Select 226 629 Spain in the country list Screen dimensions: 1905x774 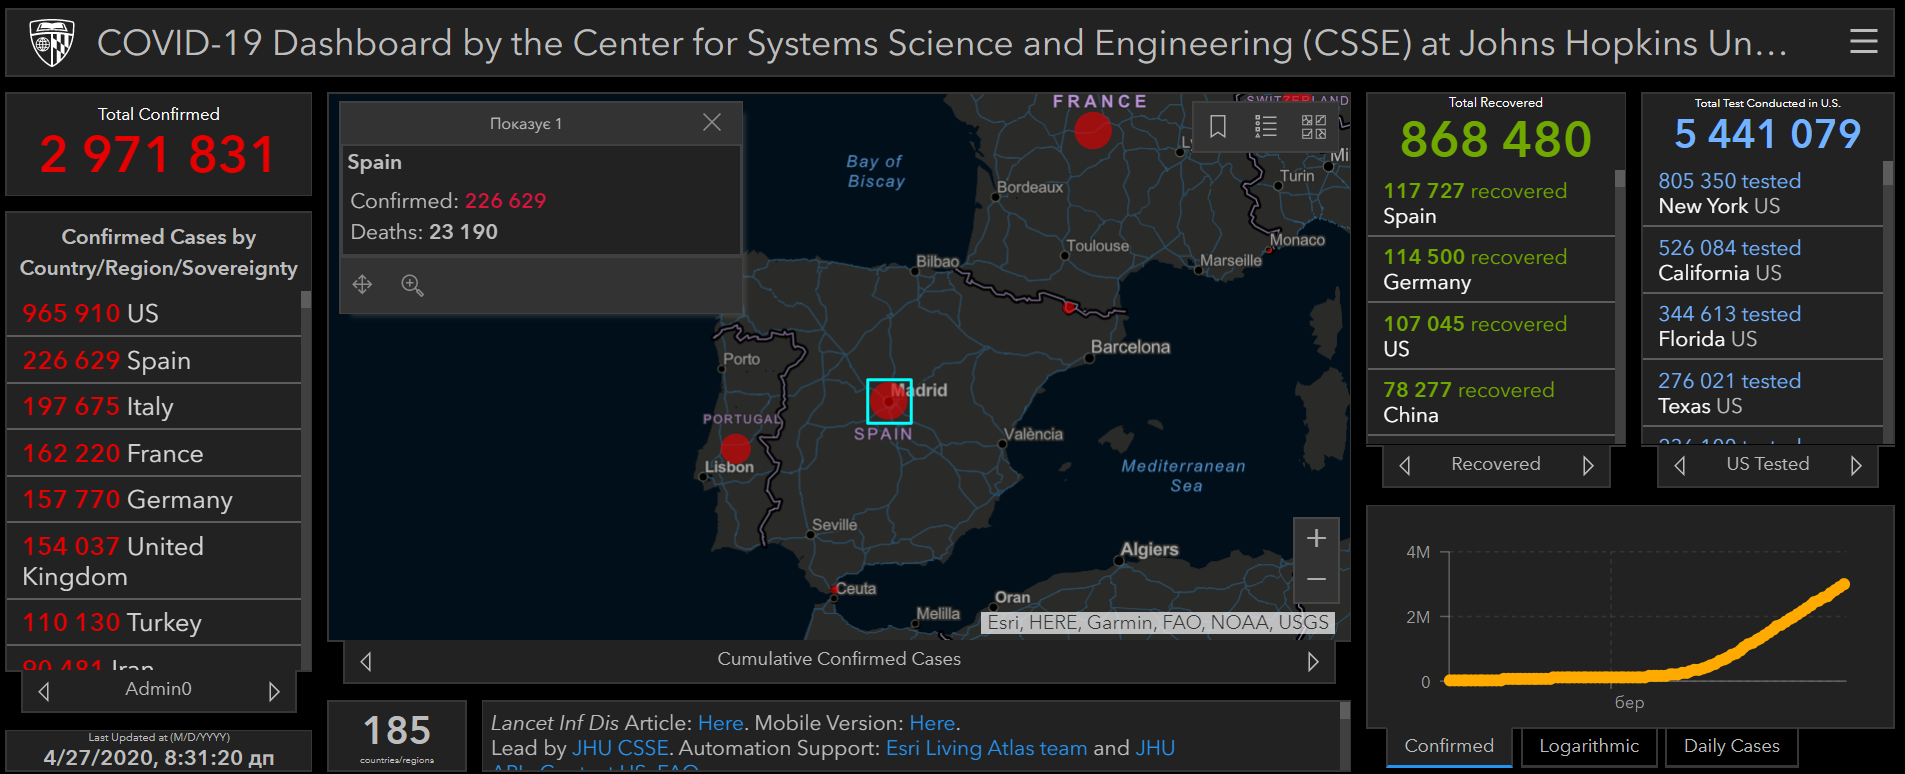pos(154,360)
